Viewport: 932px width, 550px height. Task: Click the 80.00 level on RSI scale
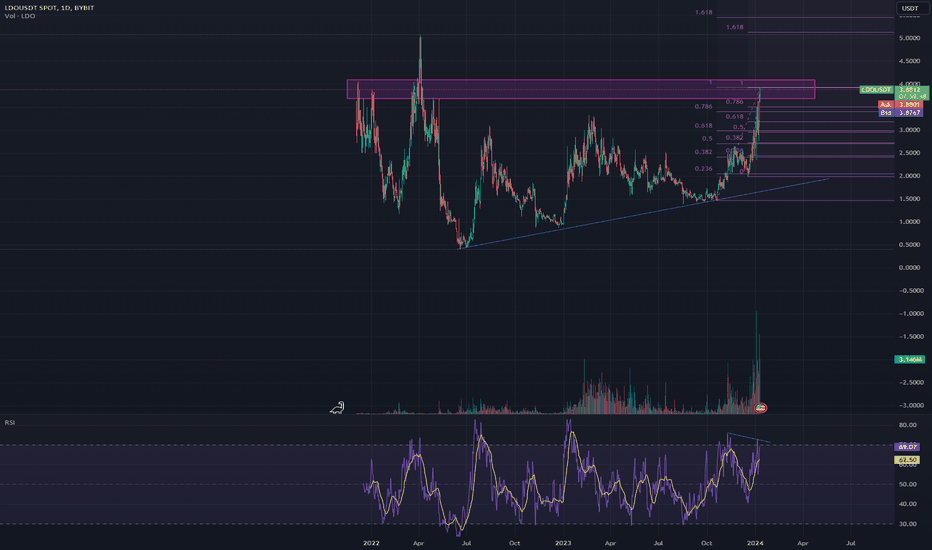(x=907, y=425)
